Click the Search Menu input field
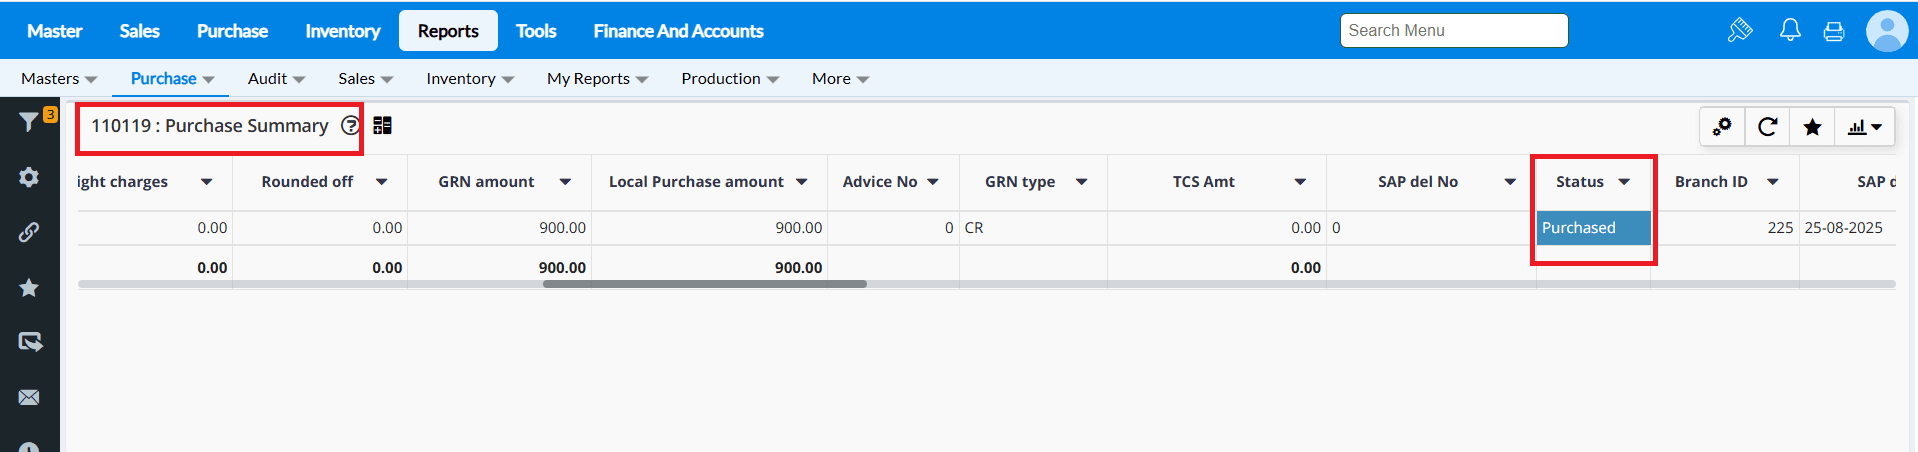Image resolution: width=1918 pixels, height=452 pixels. pos(1453,31)
